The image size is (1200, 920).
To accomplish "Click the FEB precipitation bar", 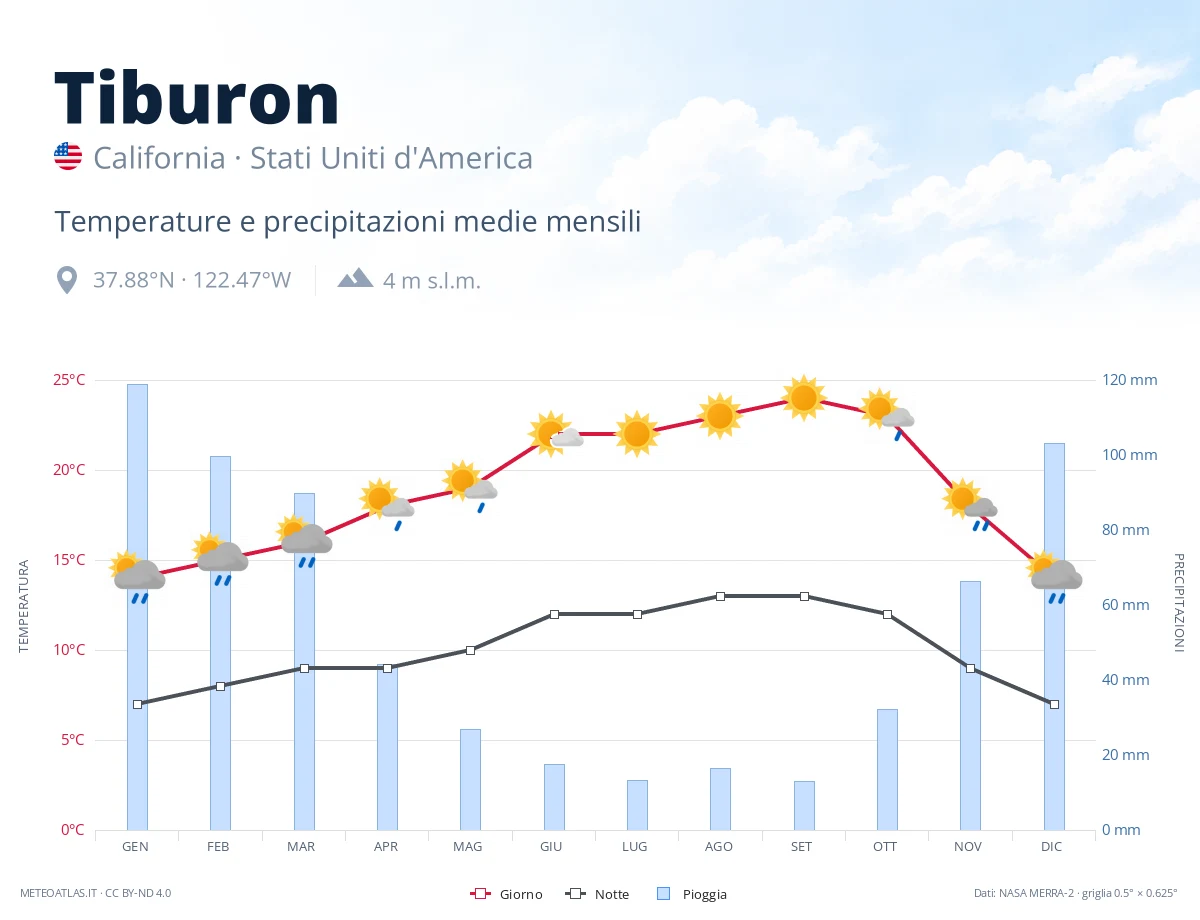I will pos(220,643).
